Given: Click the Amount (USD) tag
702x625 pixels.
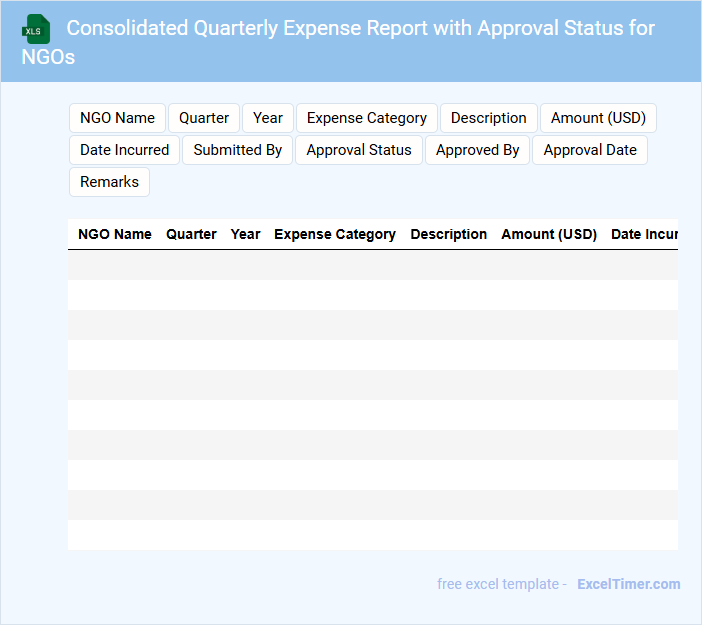Looking at the screenshot, I should [x=598, y=118].
